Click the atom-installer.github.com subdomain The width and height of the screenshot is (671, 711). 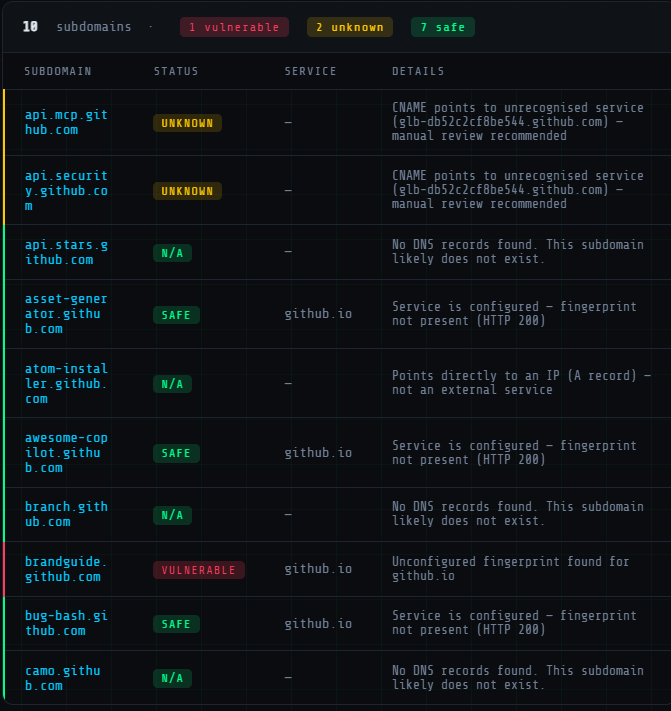pos(66,383)
